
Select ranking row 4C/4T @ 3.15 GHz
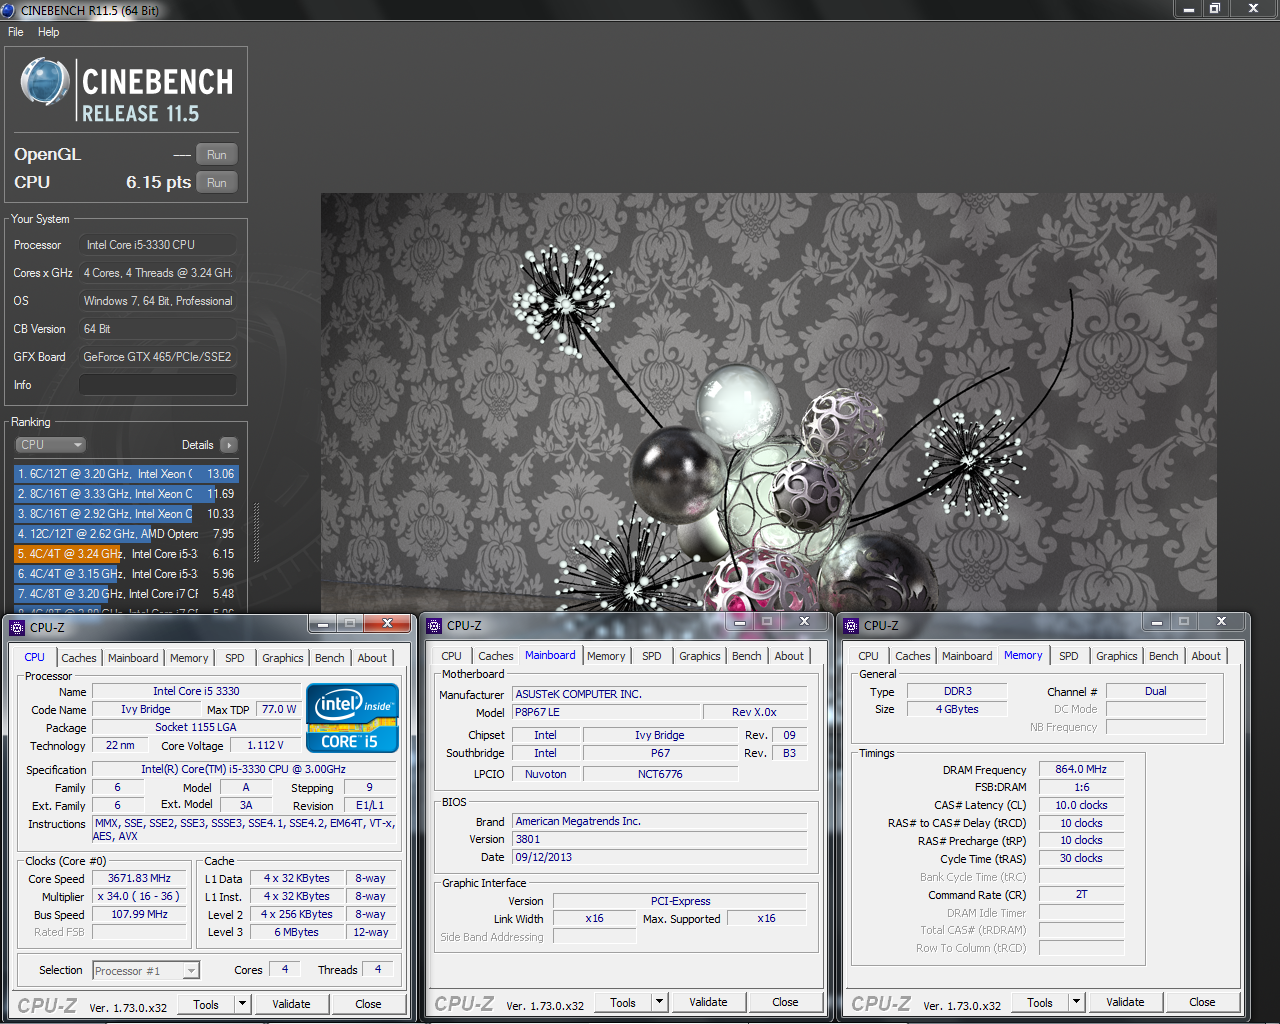(x=126, y=574)
